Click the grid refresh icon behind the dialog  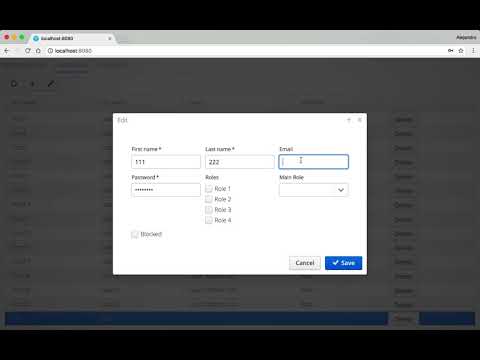[14, 84]
